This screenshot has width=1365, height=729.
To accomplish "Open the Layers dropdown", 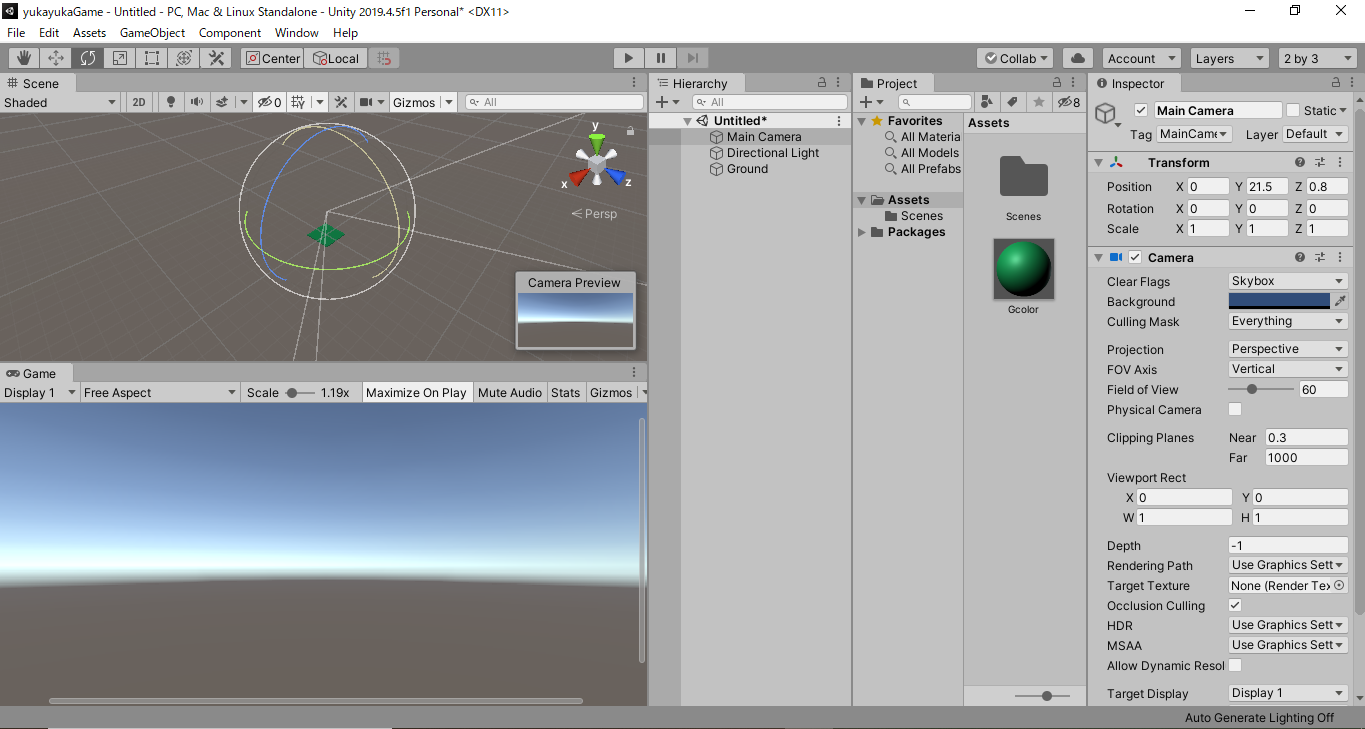I will click(1228, 58).
